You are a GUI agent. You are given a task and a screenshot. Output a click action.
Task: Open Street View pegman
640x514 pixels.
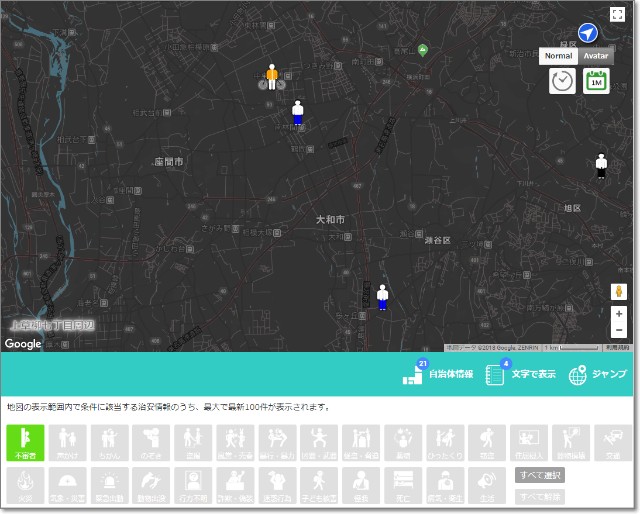[619, 291]
